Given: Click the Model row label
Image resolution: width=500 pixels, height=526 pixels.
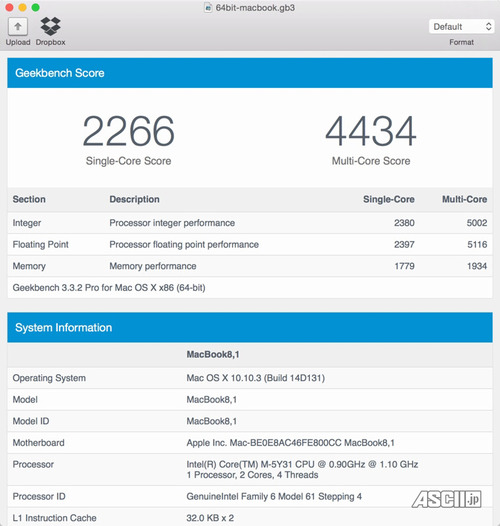Looking at the screenshot, I should pos(25,400).
